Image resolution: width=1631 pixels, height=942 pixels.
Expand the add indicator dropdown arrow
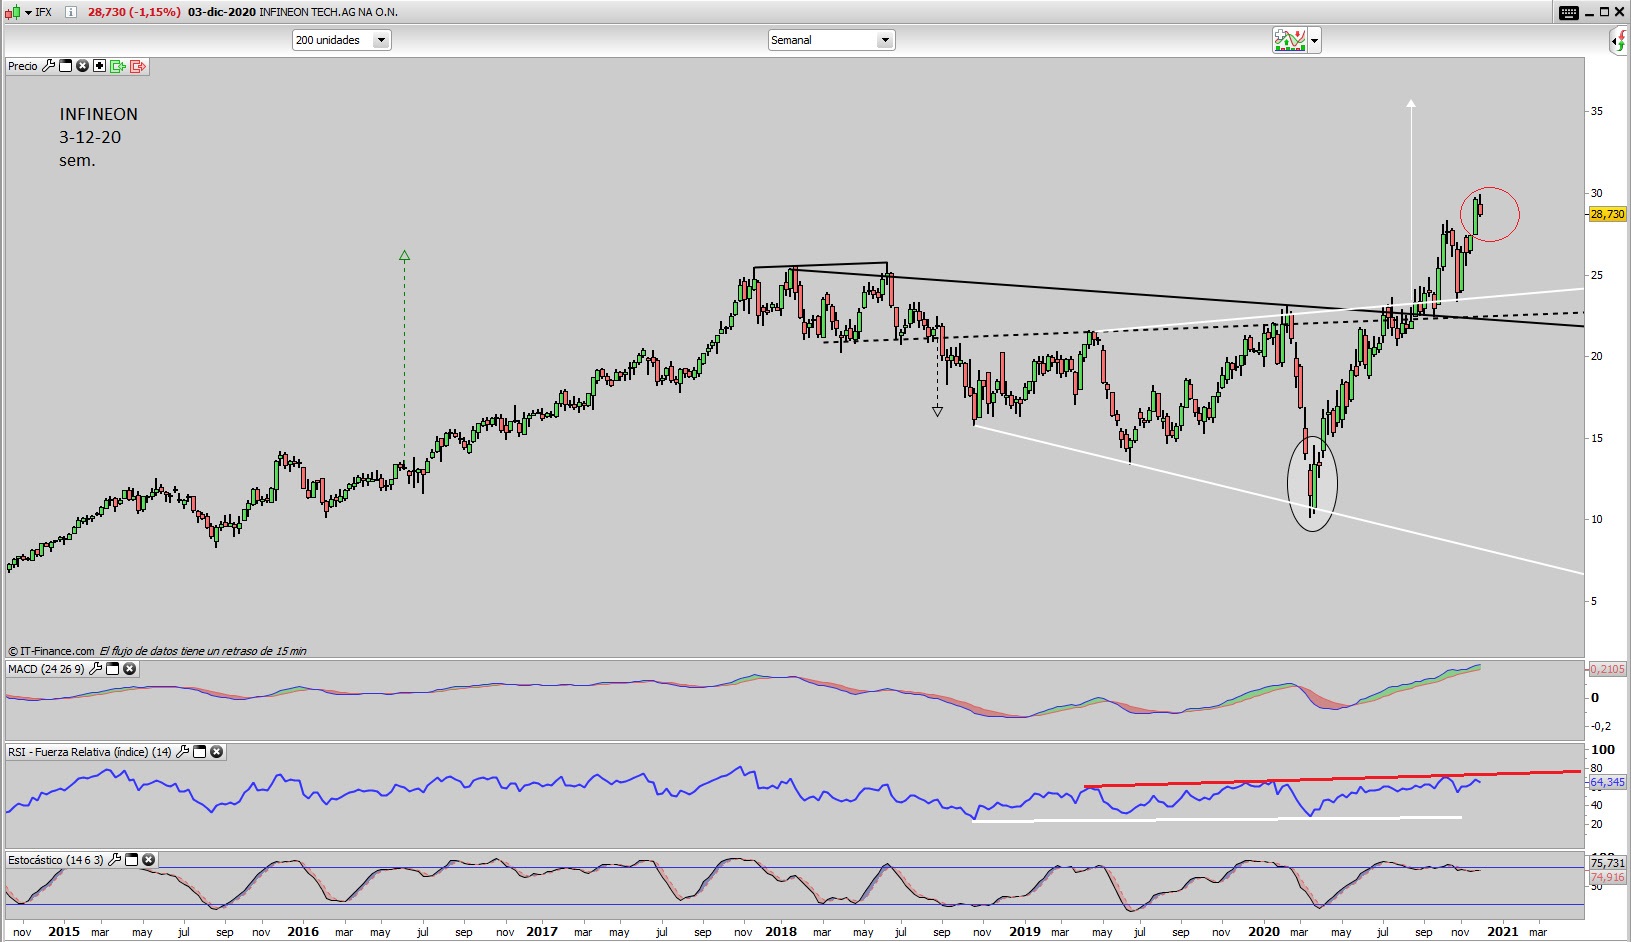tap(1314, 41)
